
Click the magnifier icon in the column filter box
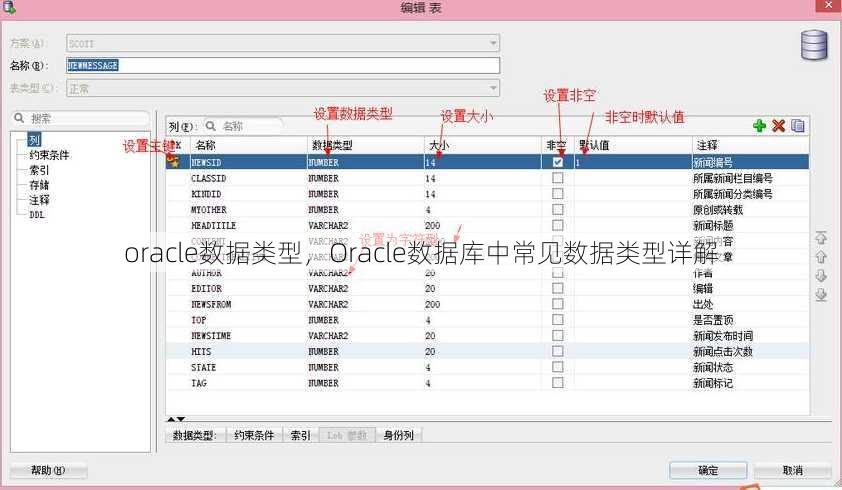210,126
